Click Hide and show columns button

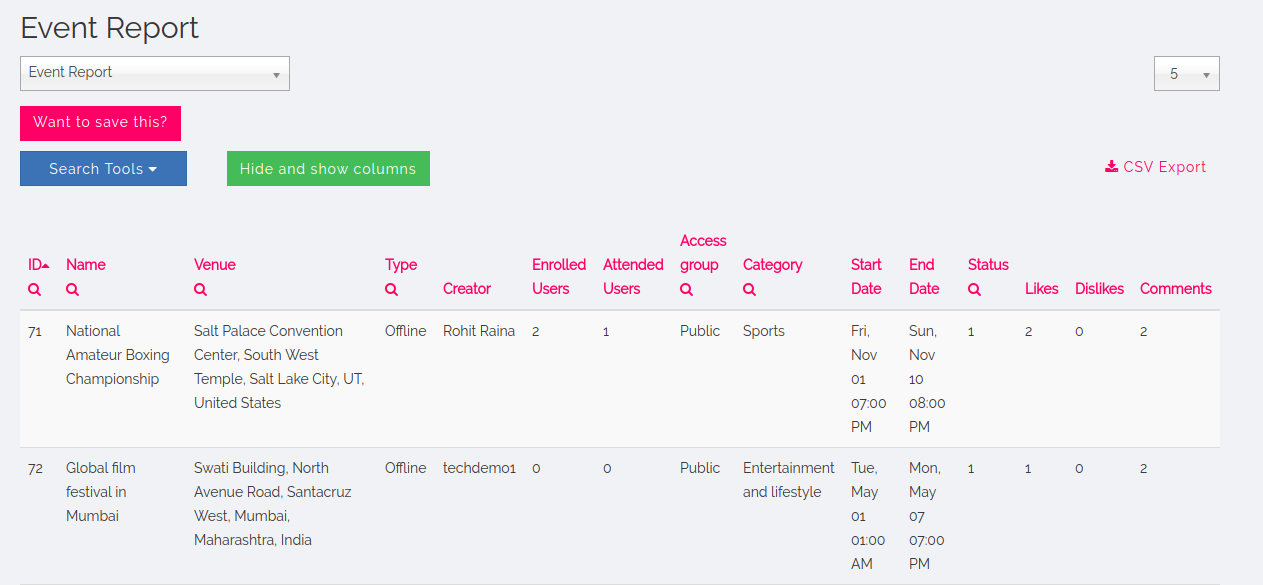tap(328, 169)
